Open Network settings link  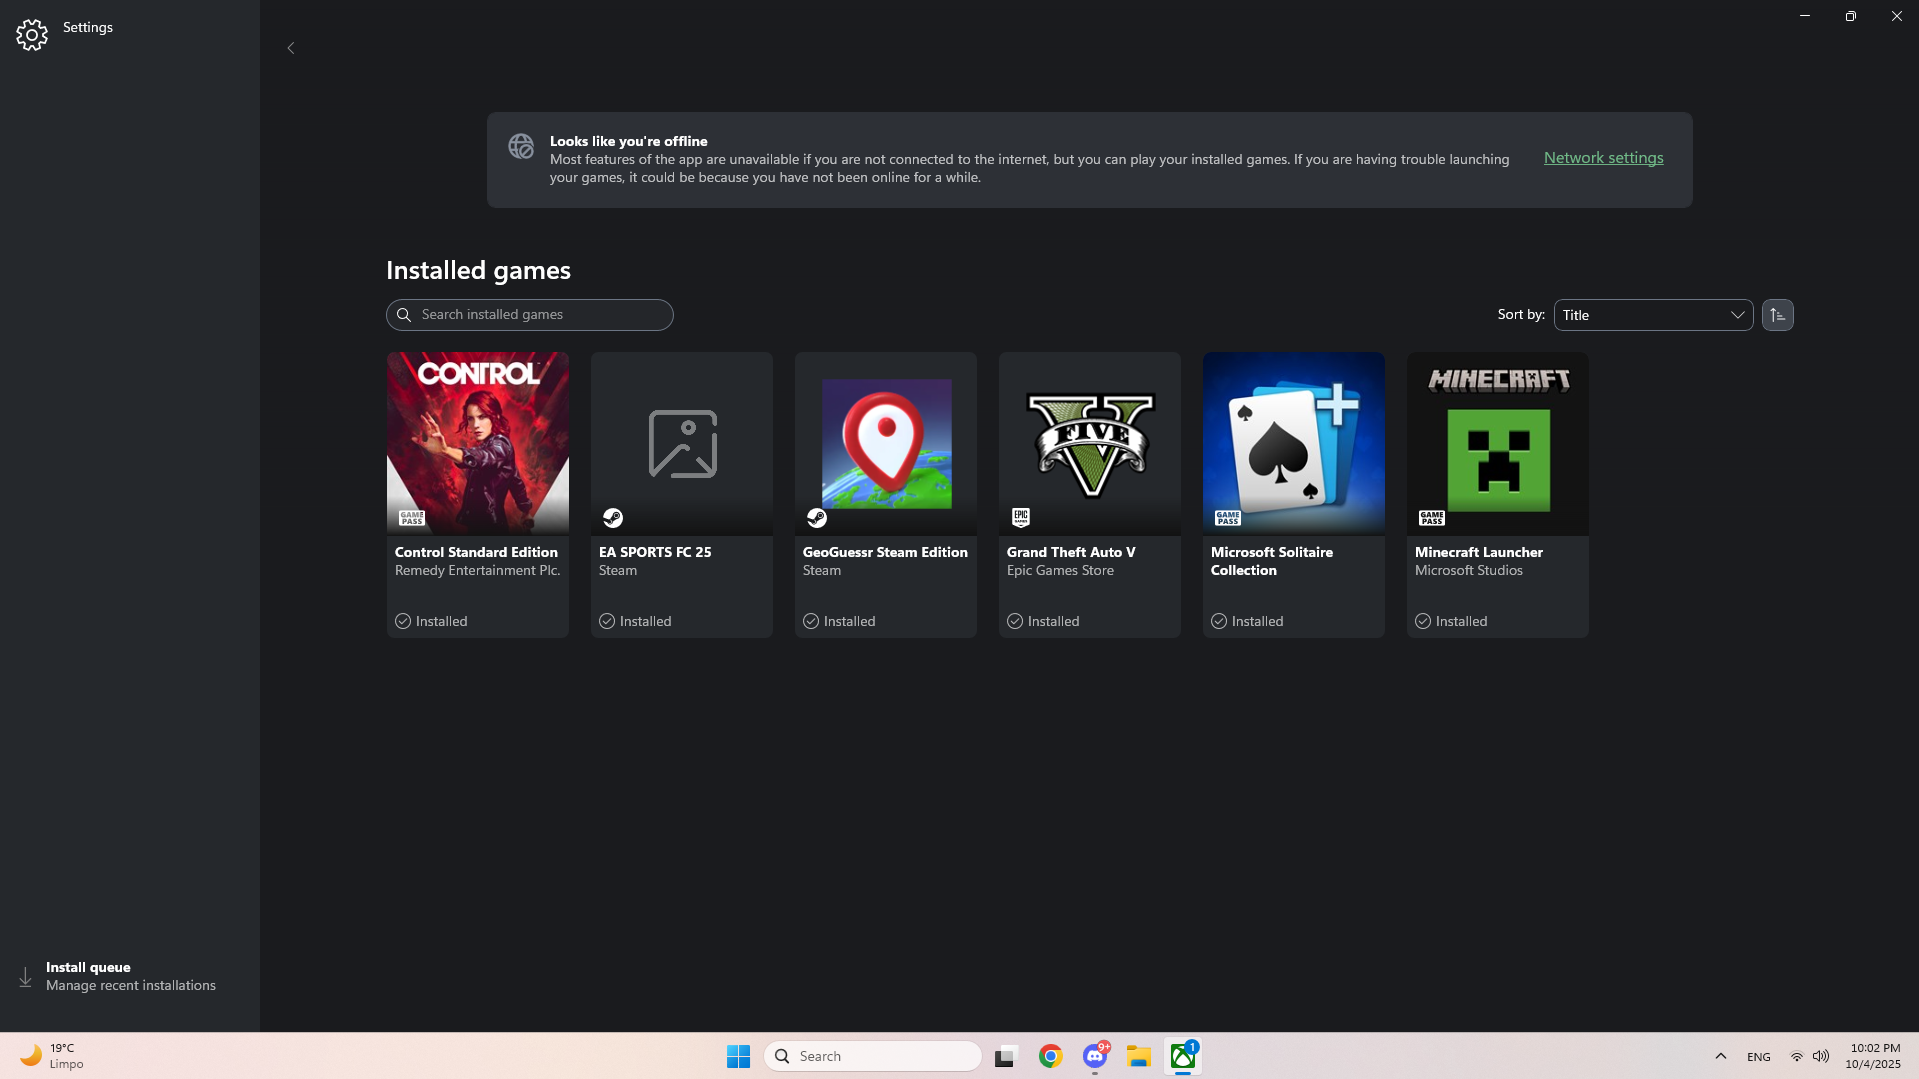pos(1603,158)
